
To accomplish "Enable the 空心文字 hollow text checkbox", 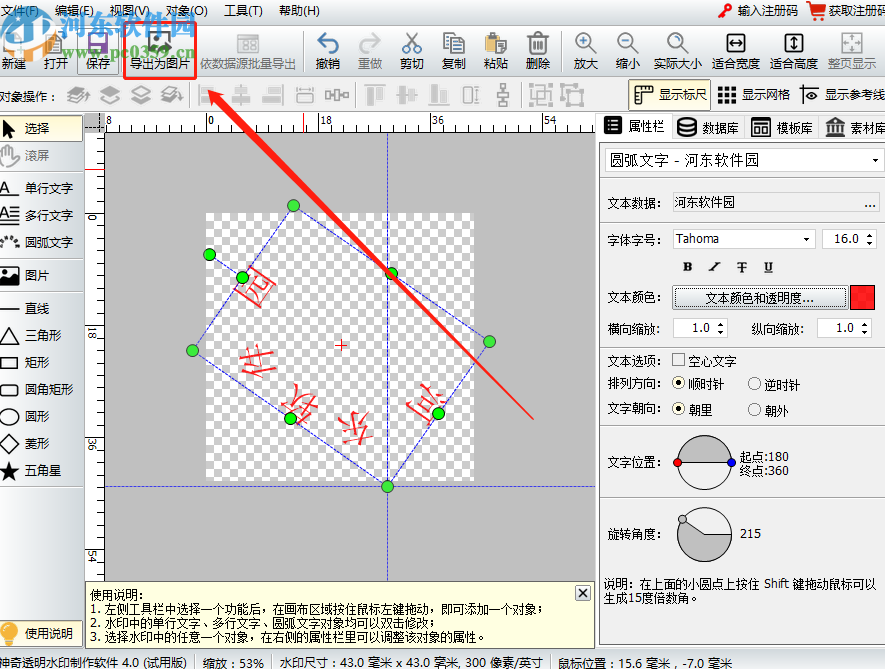I will tap(679, 361).
